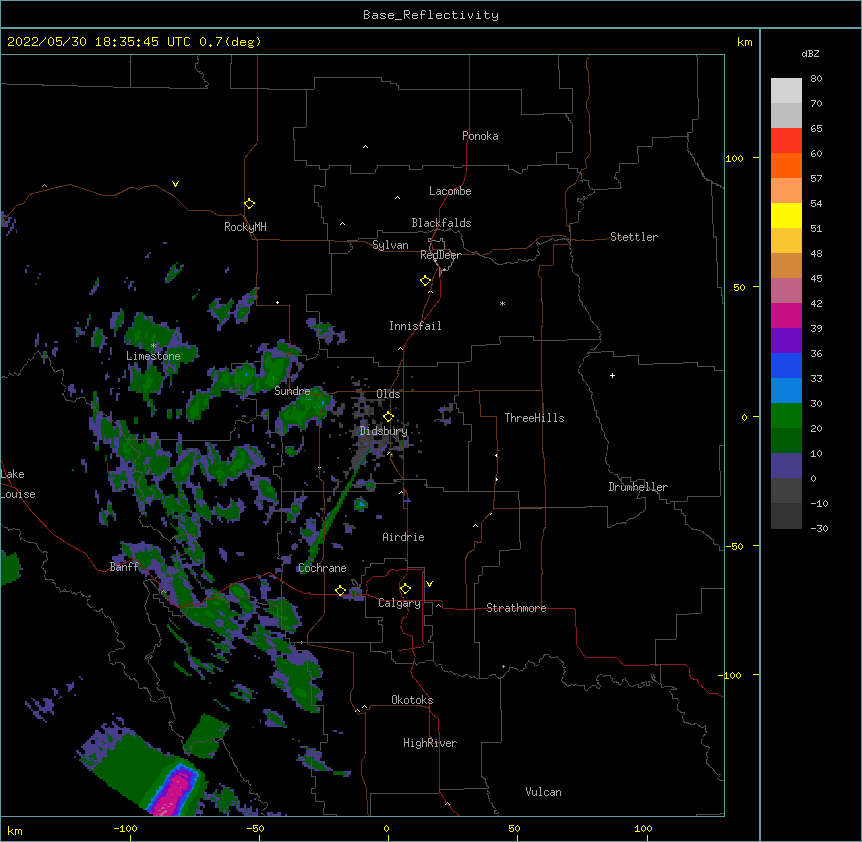The width and height of the screenshot is (862, 842).
Task: Click the Drumheller label
Action: click(x=638, y=487)
